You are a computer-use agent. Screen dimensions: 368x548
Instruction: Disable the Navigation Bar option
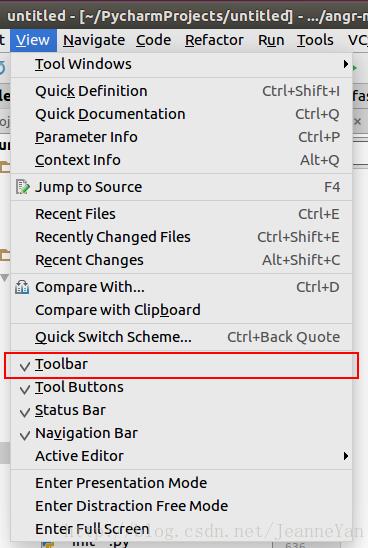[181, 433]
